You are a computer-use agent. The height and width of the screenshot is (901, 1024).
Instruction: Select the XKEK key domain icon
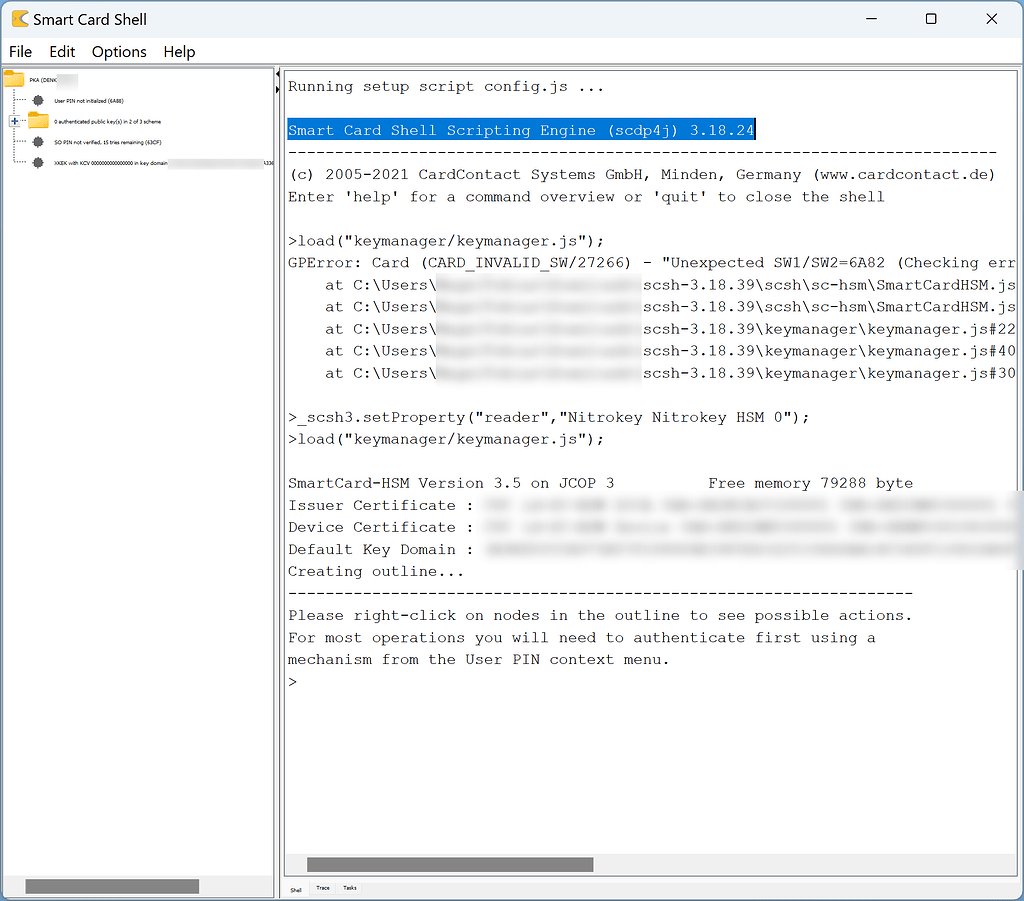pos(37,161)
